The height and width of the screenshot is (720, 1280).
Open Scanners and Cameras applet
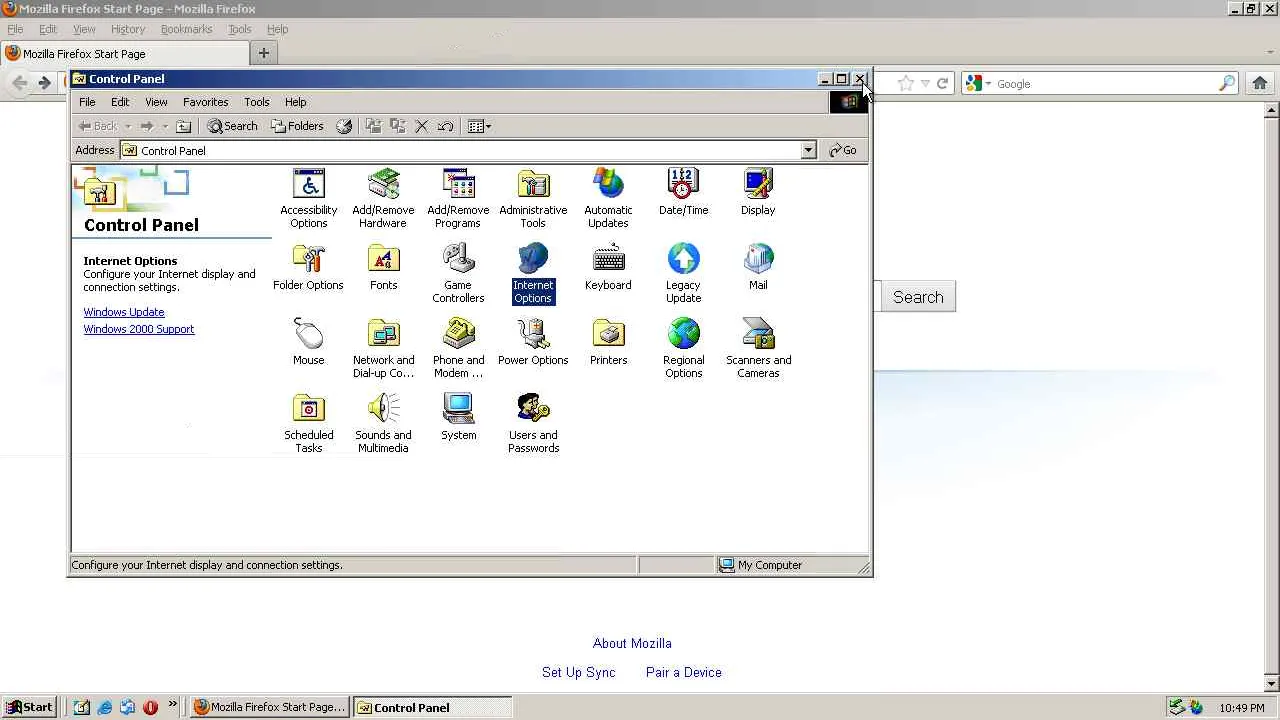(x=758, y=348)
